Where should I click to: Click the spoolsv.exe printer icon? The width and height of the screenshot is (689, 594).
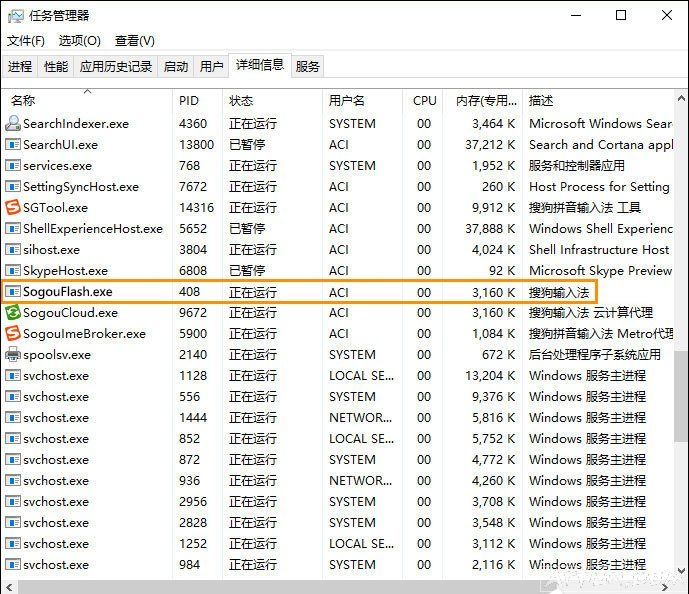click(x=13, y=355)
